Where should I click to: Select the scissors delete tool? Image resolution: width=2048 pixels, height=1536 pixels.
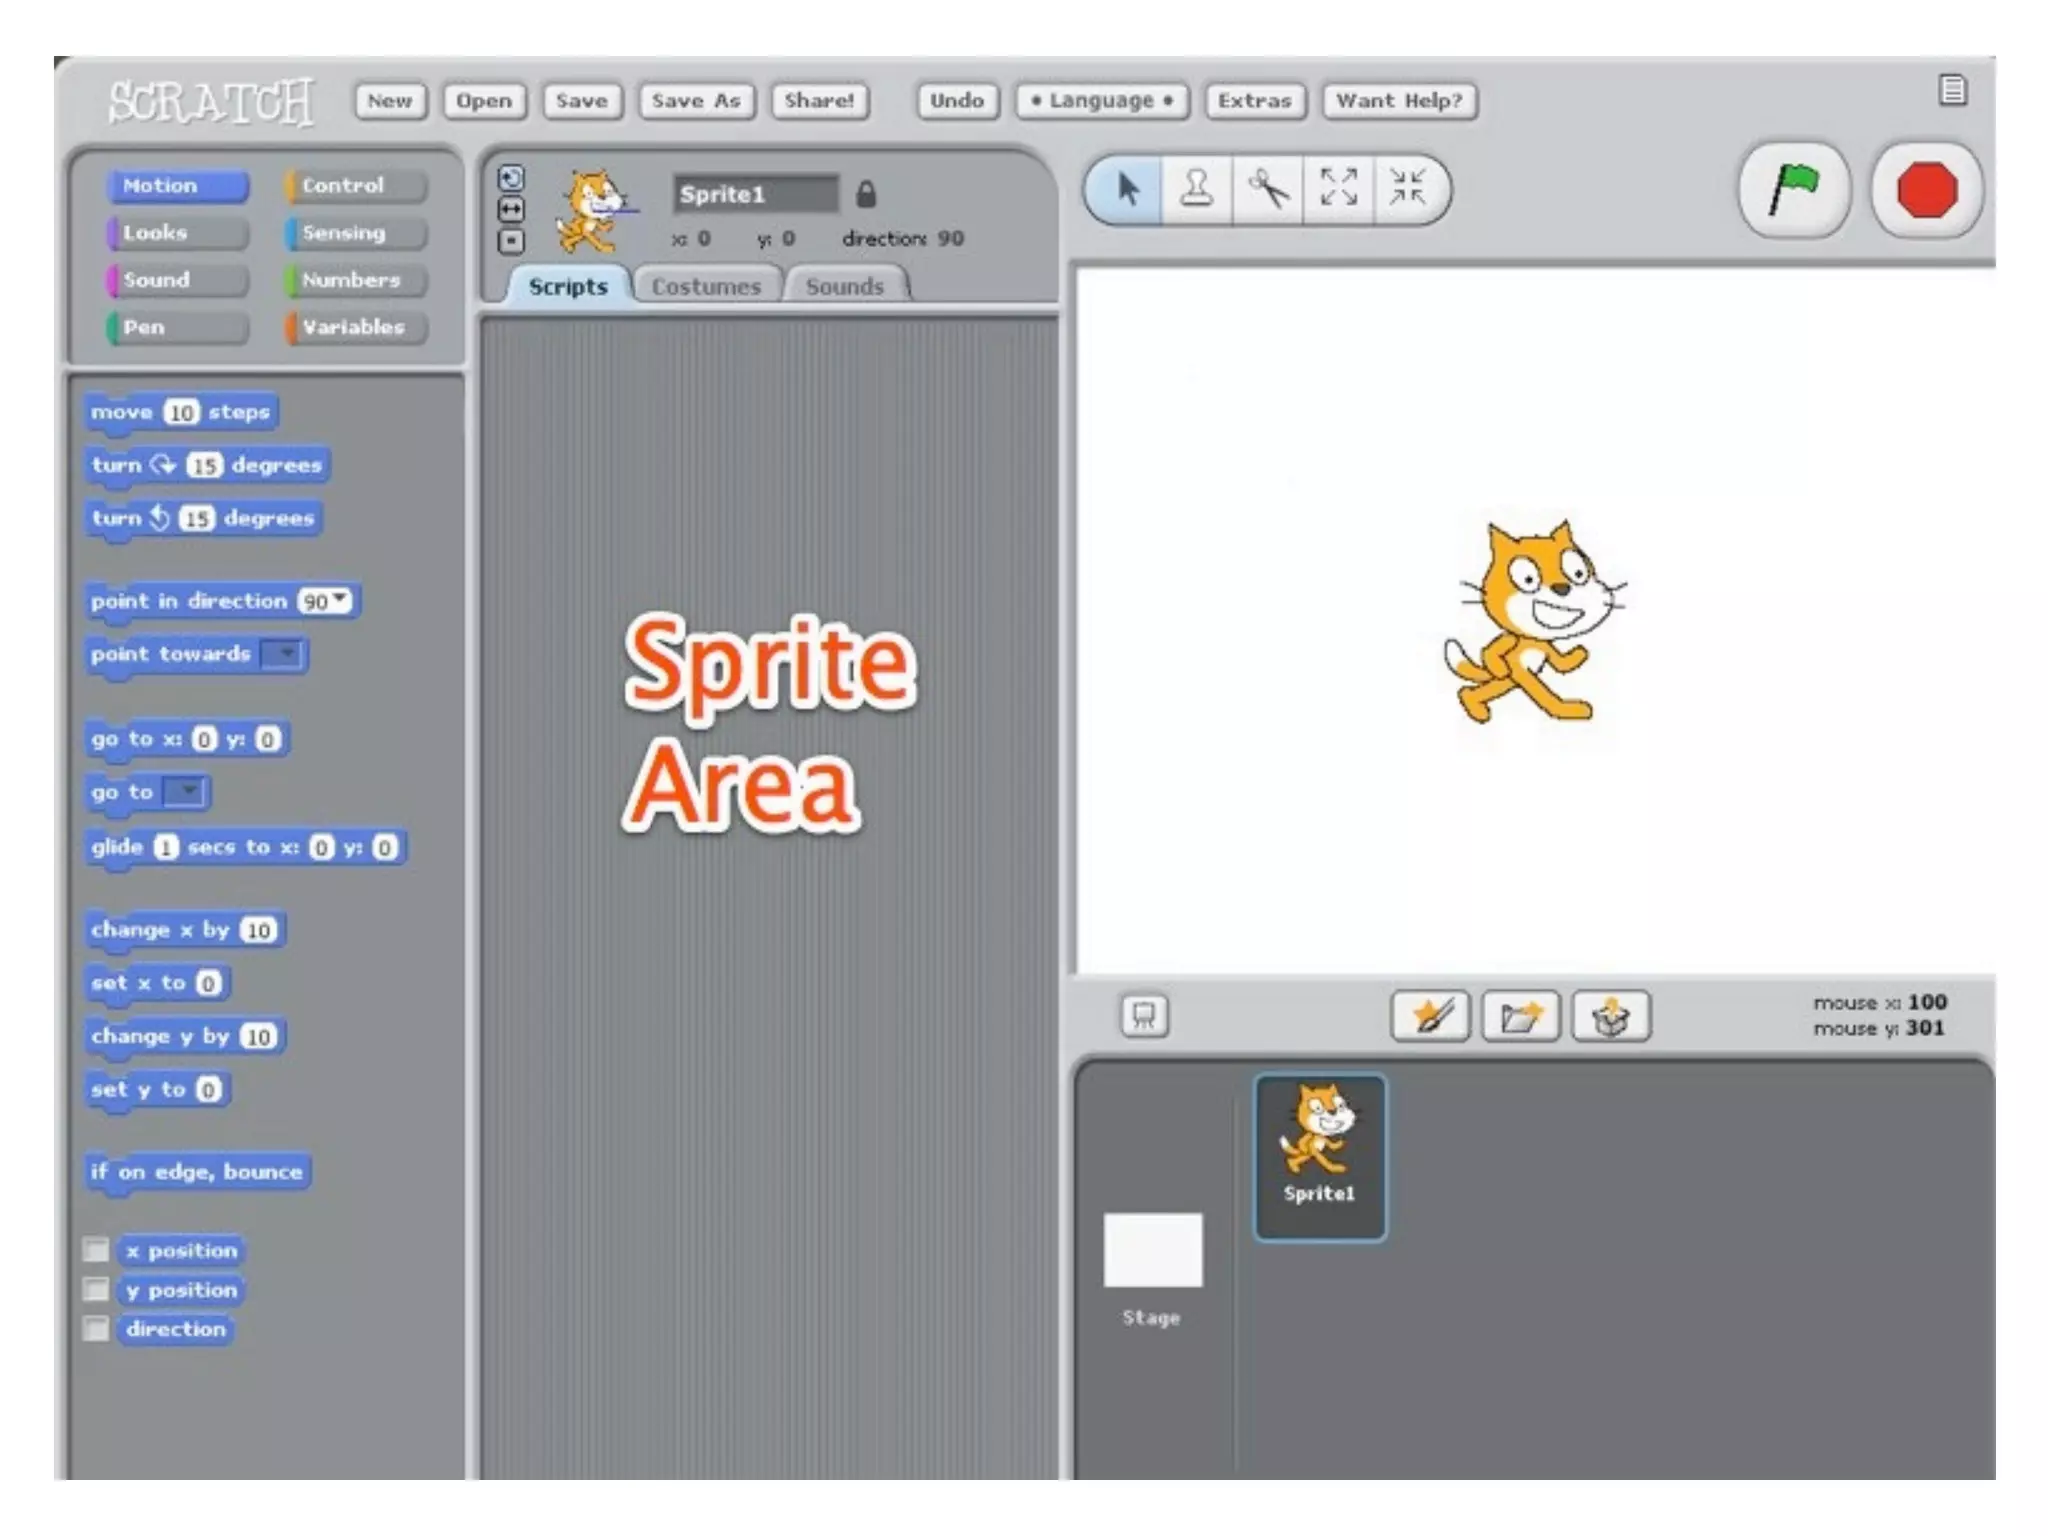pos(1268,189)
